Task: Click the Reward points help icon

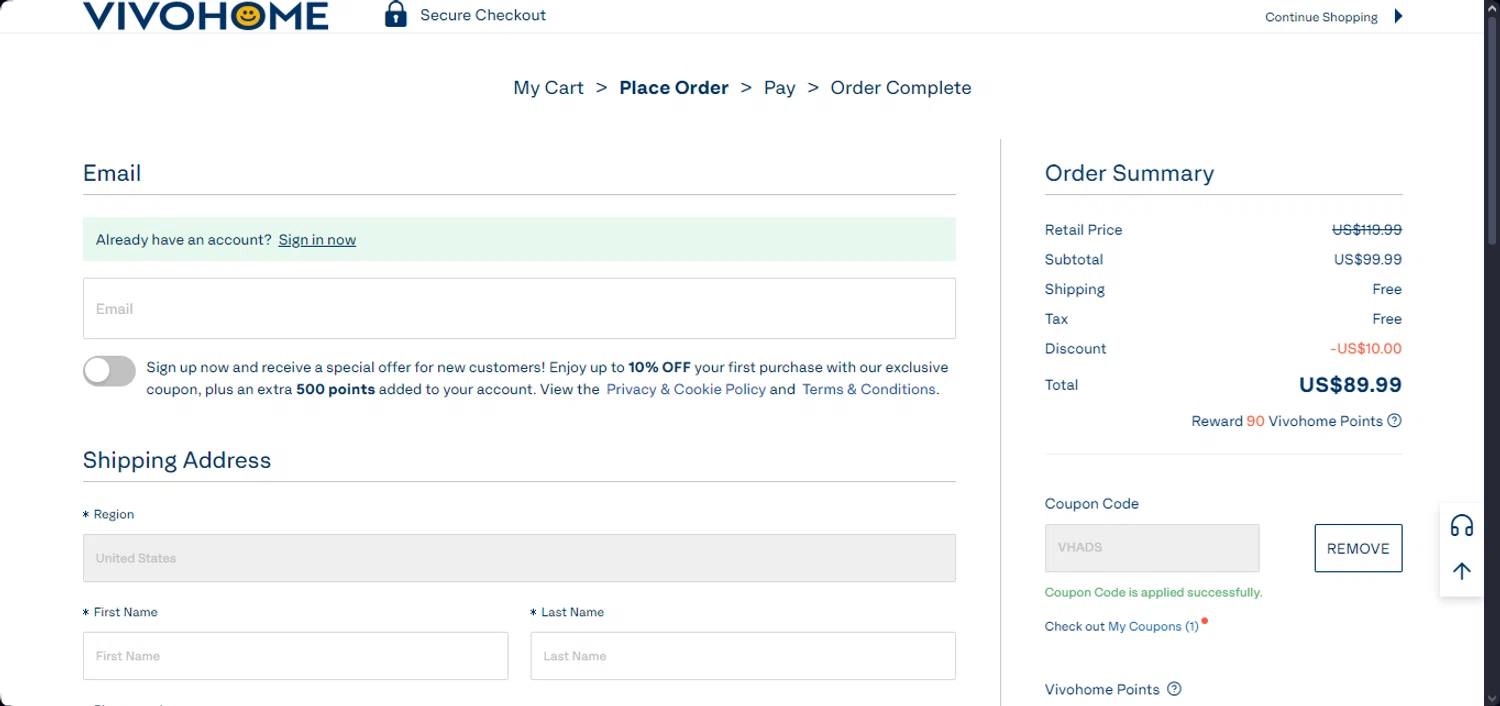Action: [1394, 421]
